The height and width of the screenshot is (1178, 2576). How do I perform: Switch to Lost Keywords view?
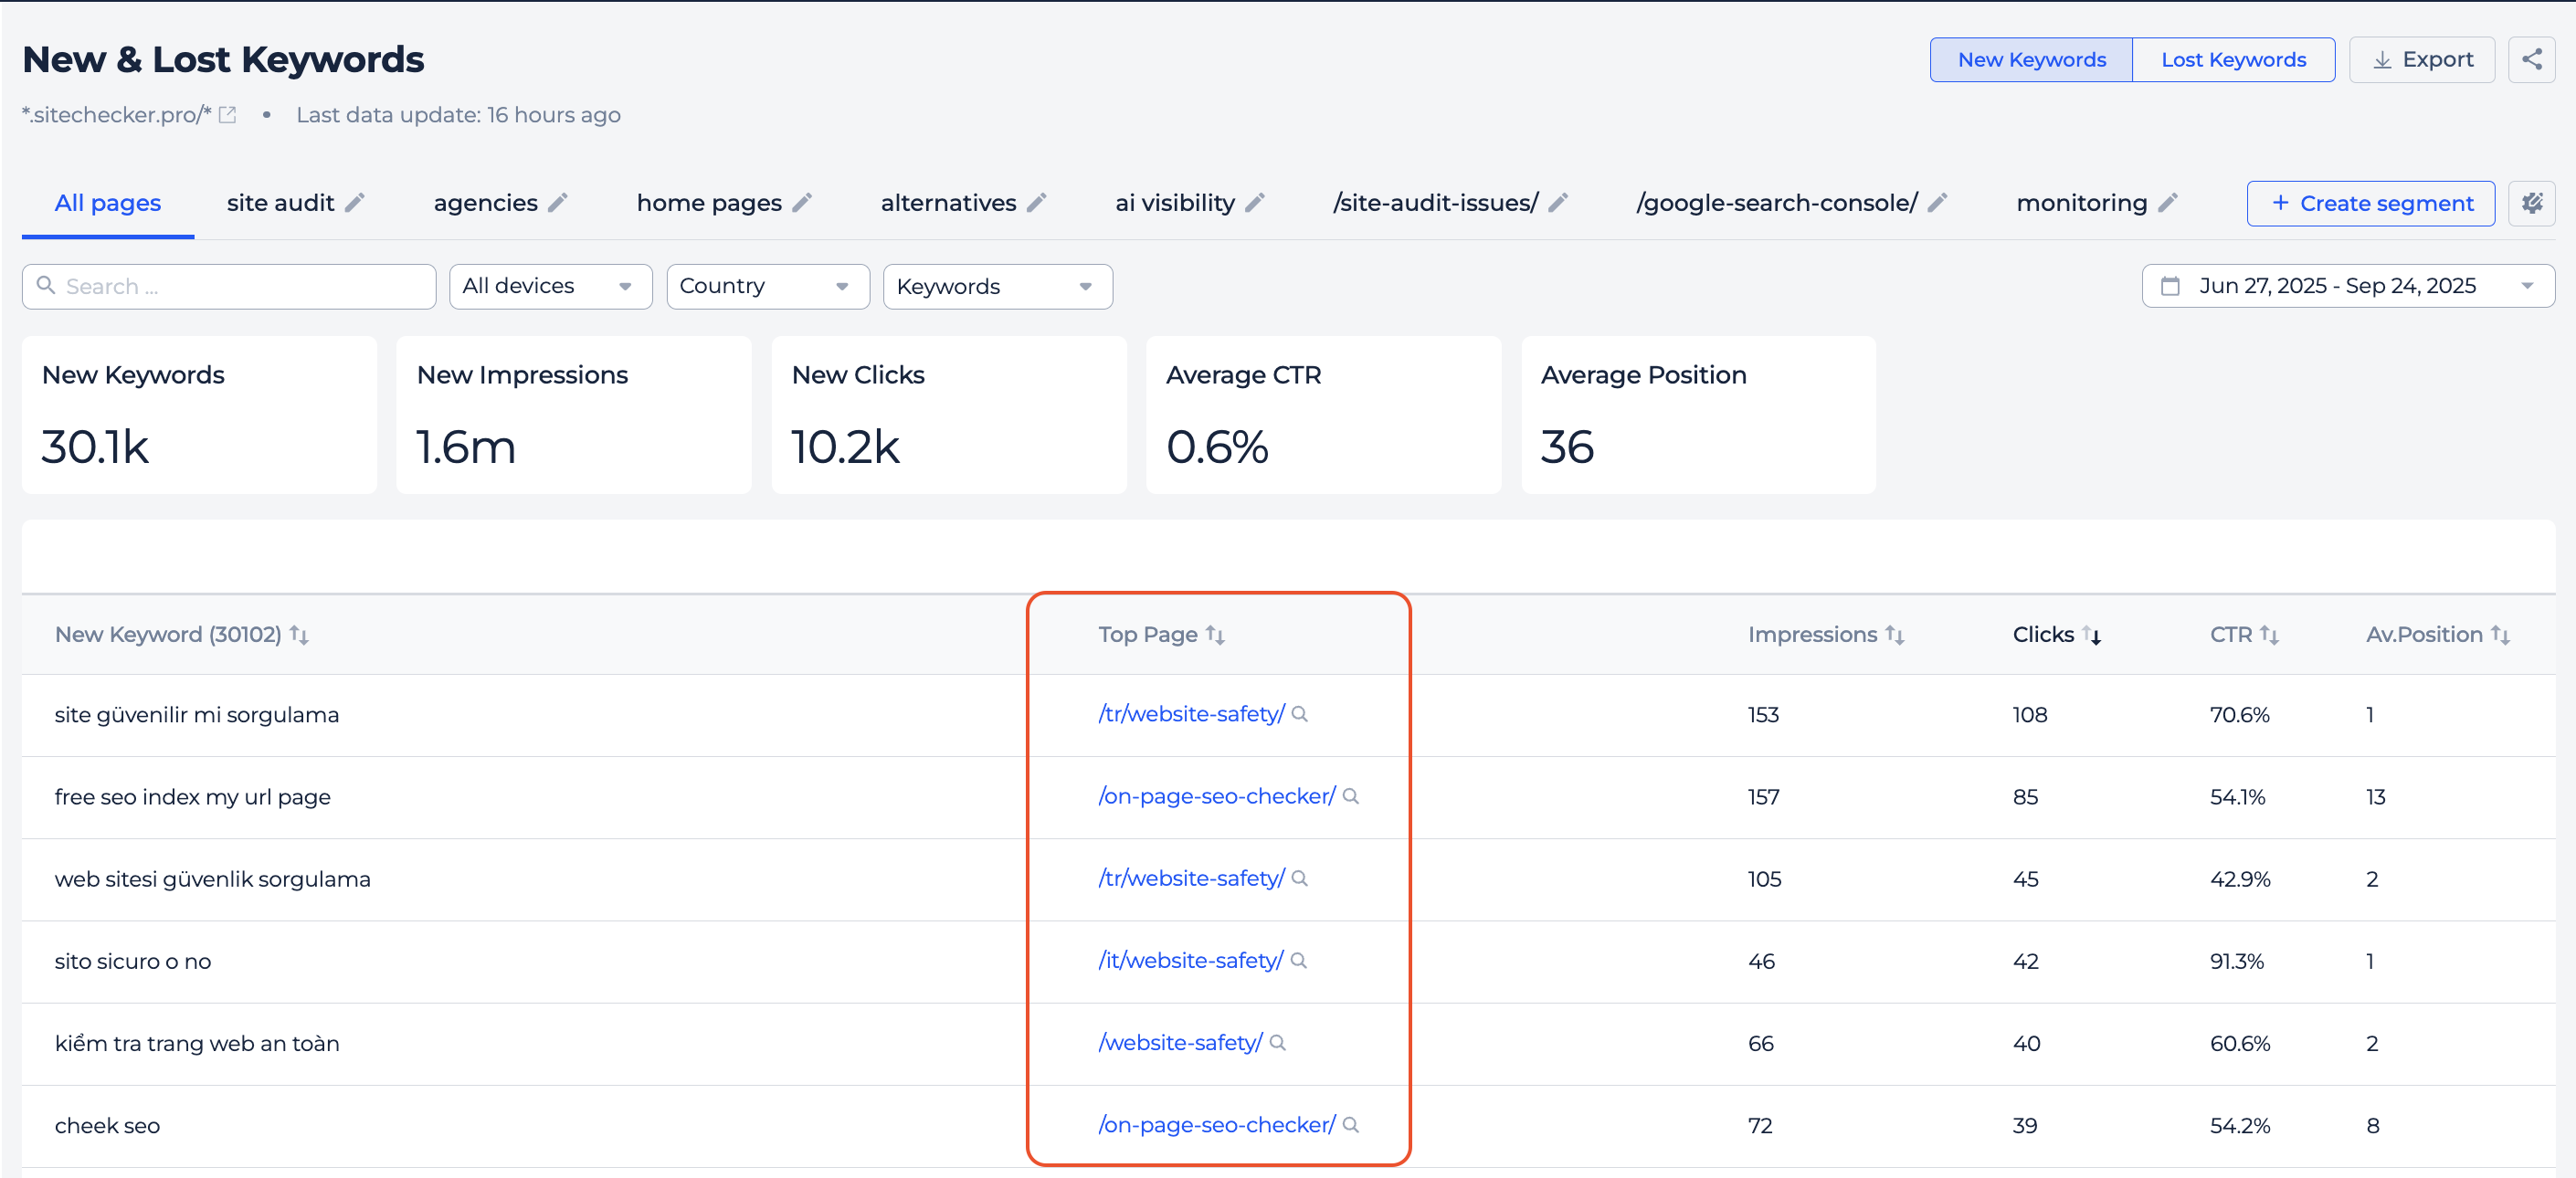[2233, 60]
